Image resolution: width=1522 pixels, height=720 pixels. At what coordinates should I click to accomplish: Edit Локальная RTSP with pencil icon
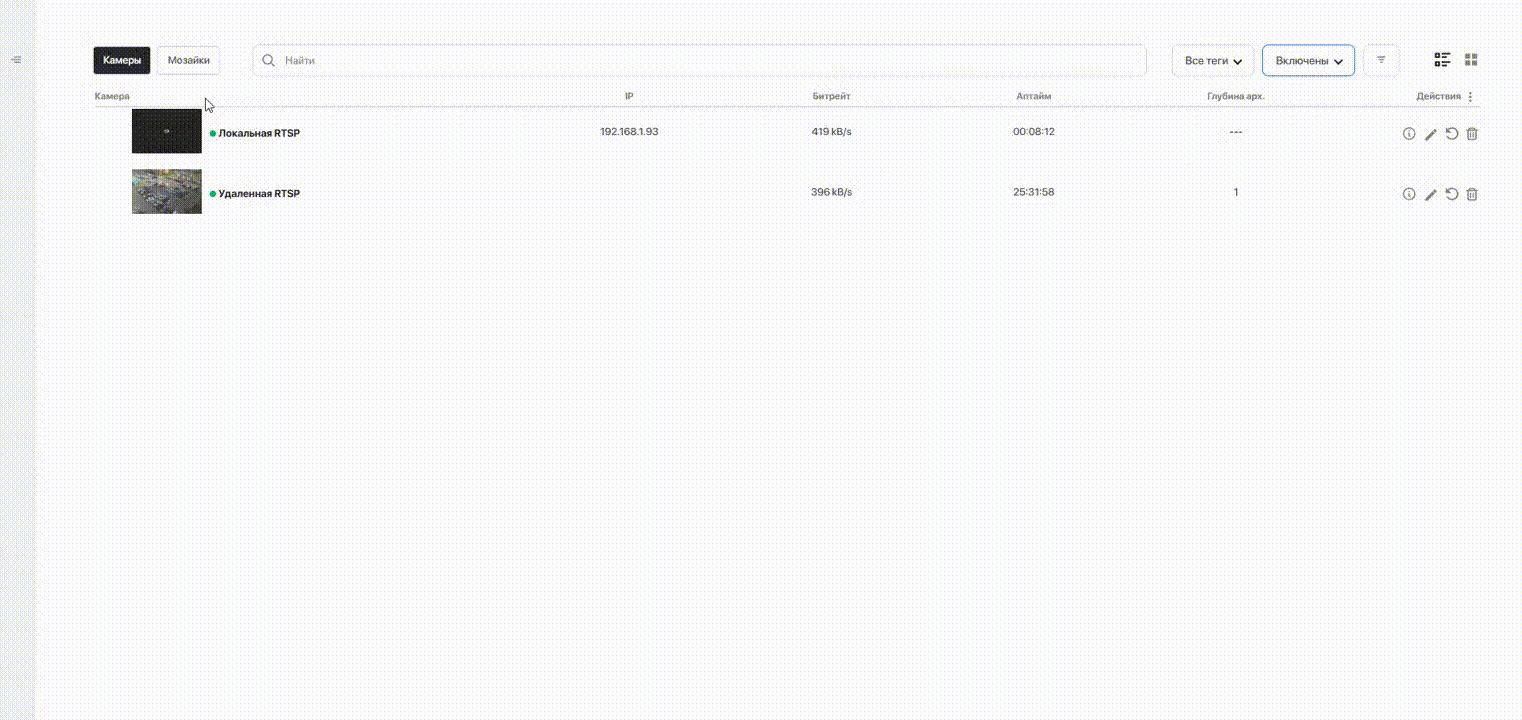[1430, 134]
